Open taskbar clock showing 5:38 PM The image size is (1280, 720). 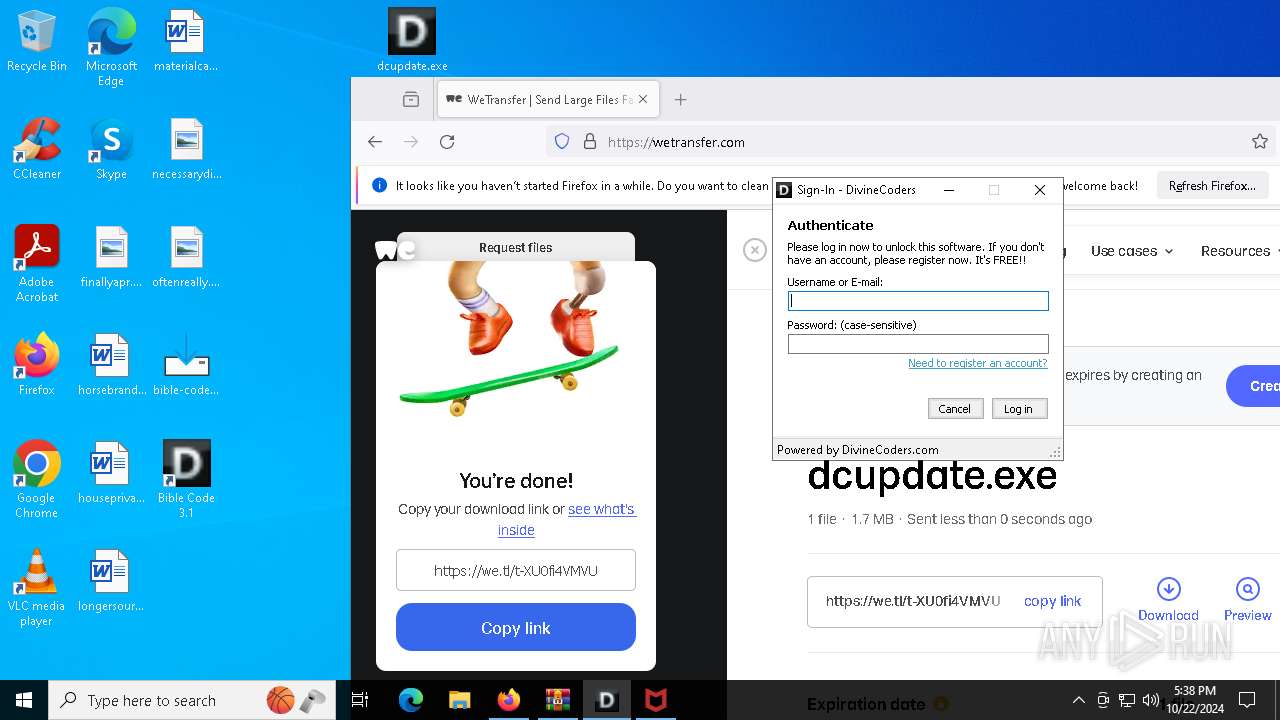[1195, 700]
